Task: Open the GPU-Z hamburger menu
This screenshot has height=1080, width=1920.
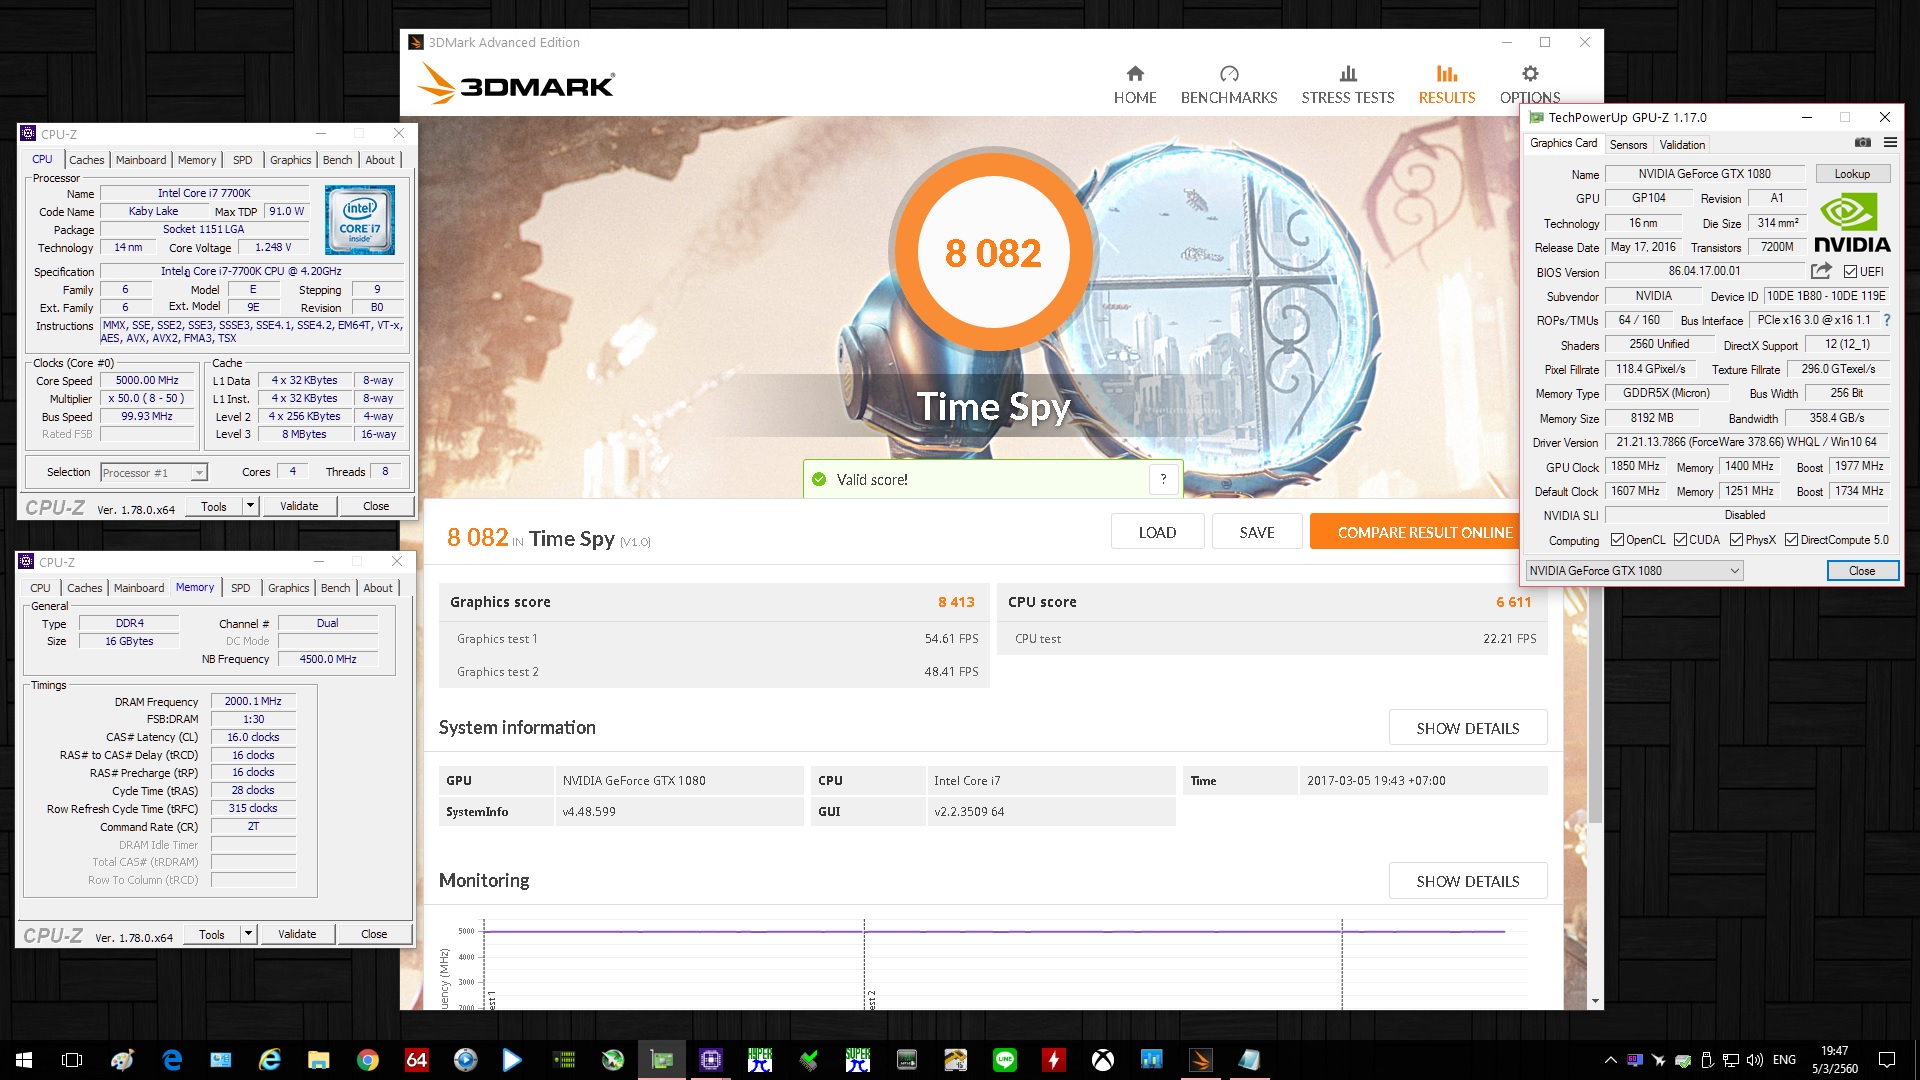Action: 1890,143
